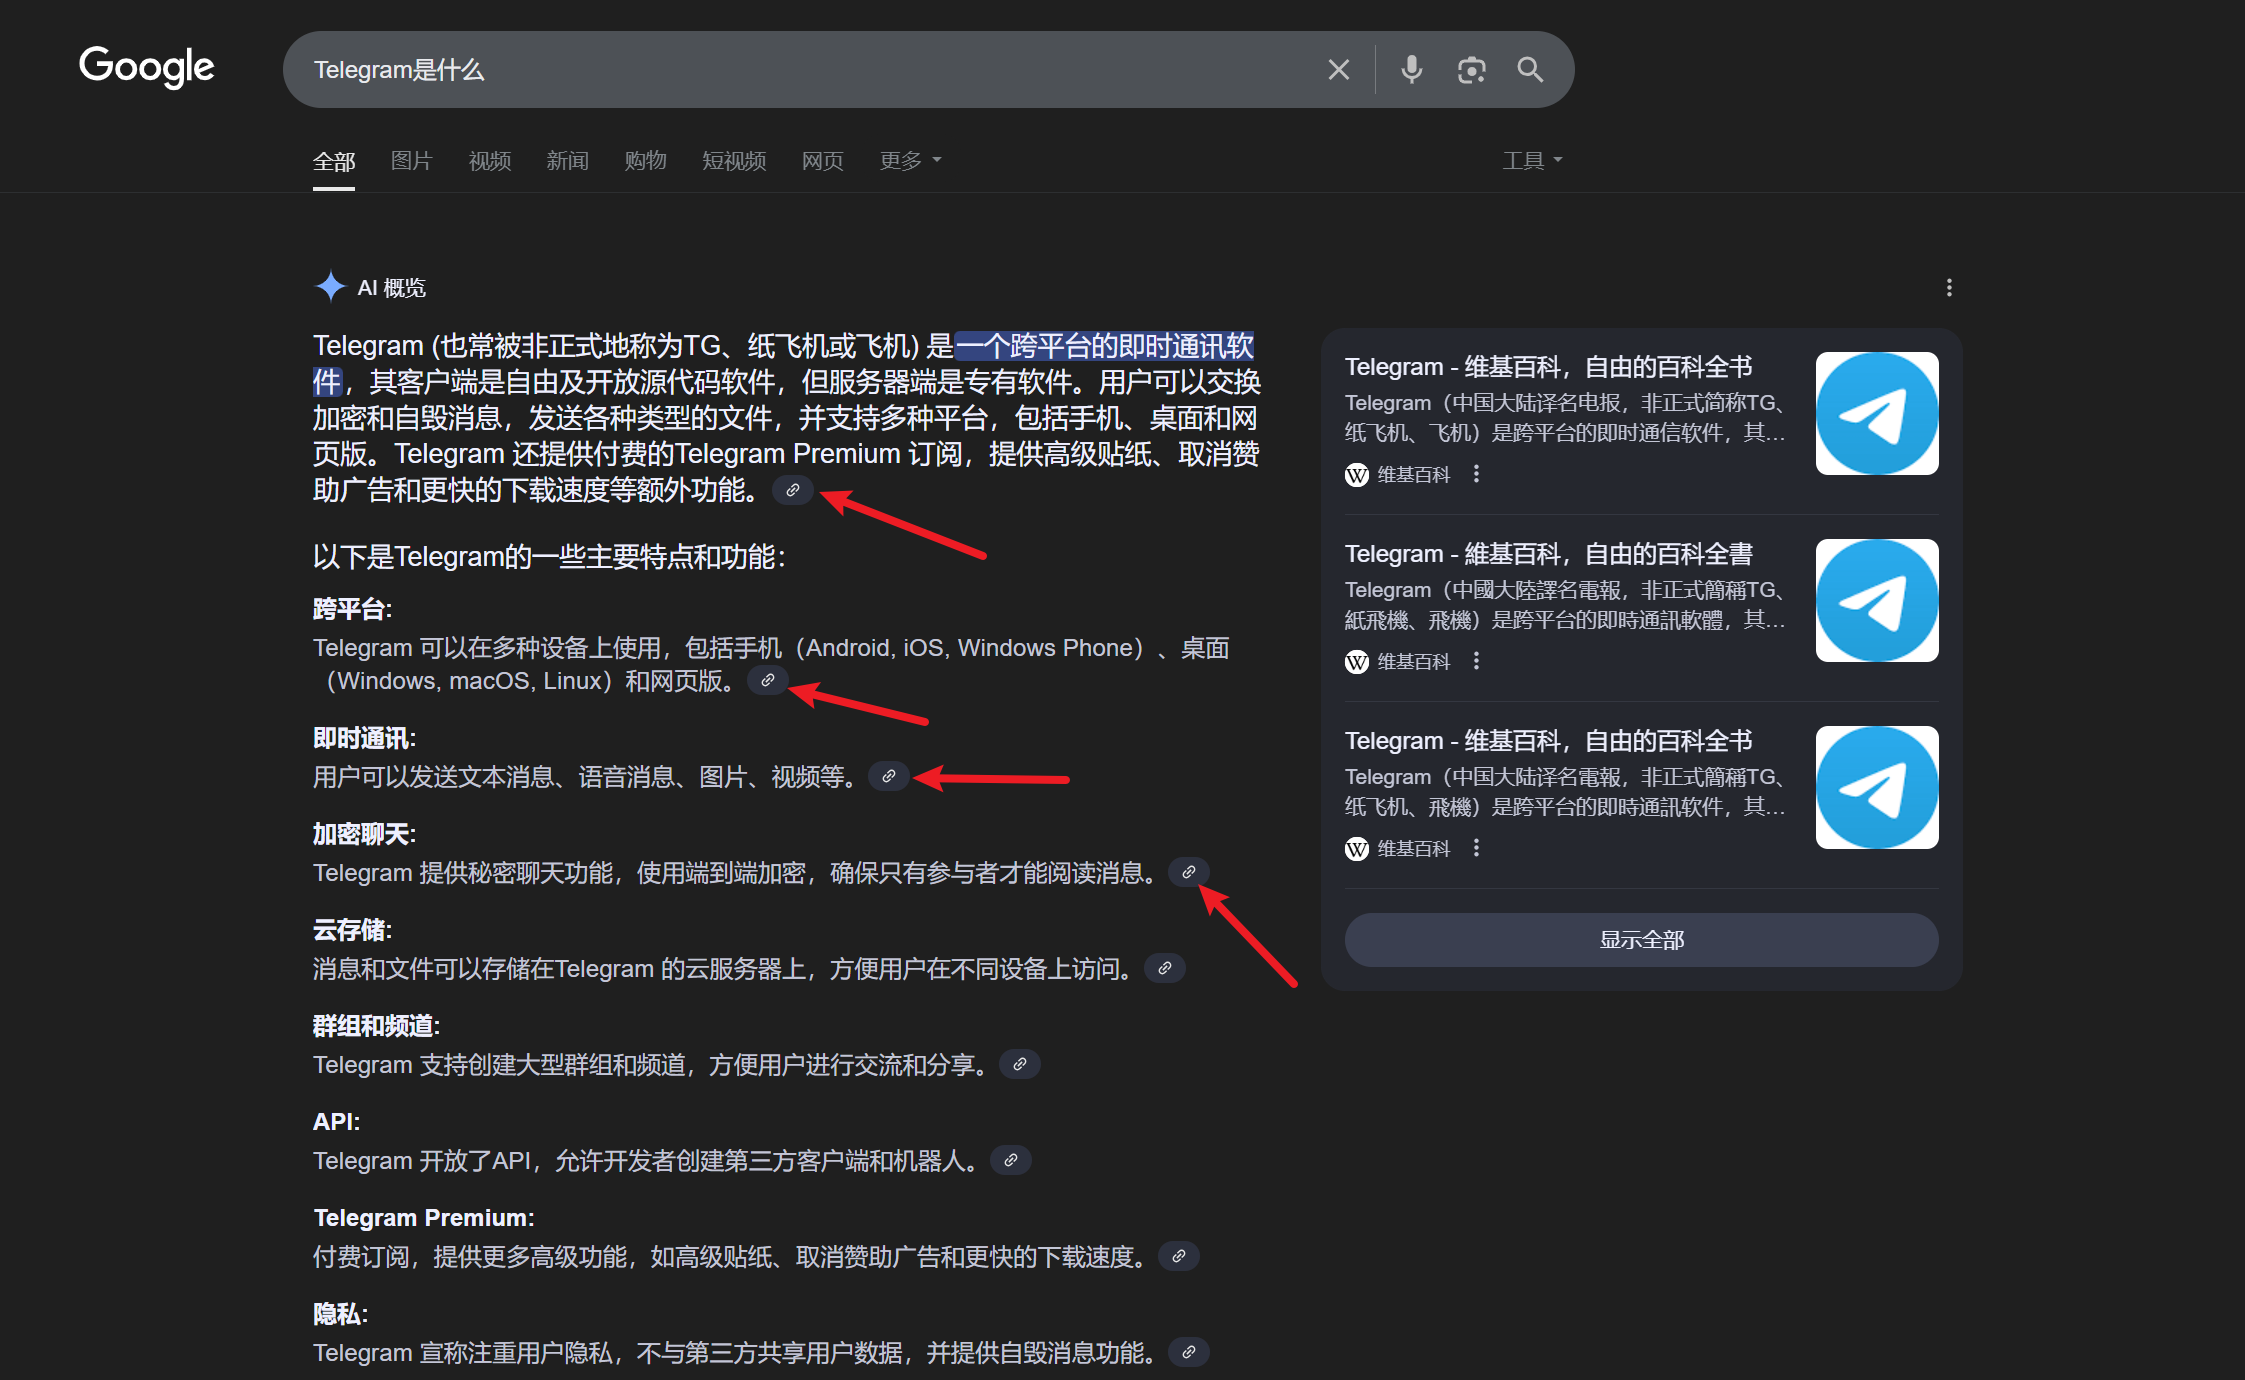
Task: Select the 短视频 tab
Action: tap(734, 160)
